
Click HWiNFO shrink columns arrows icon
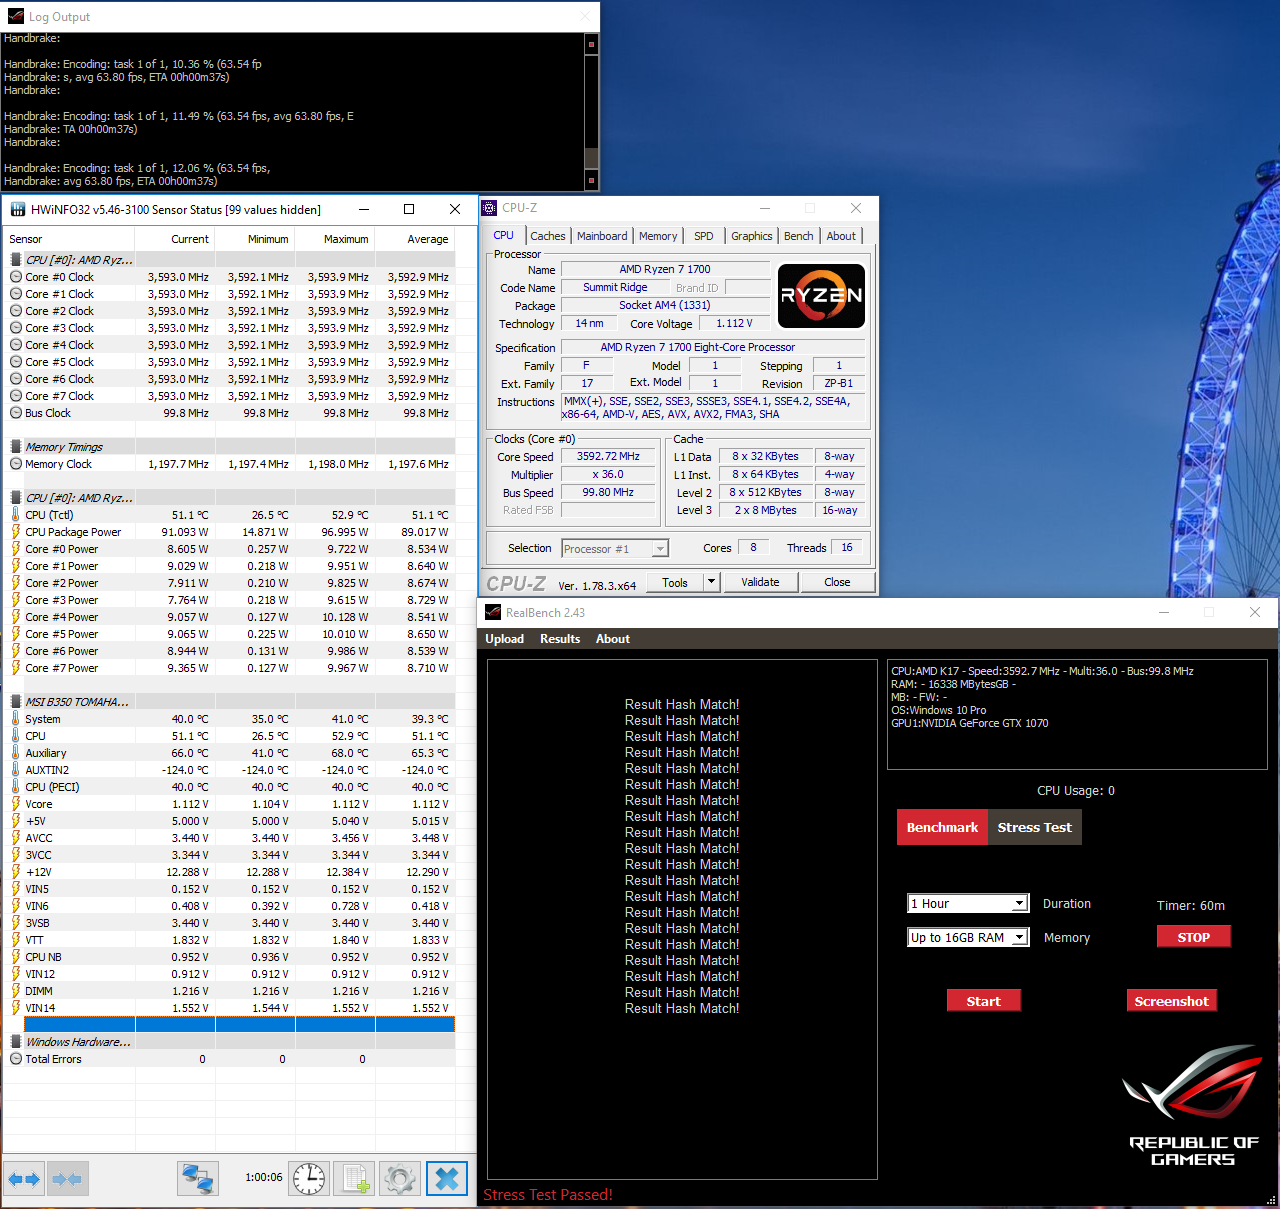(68, 1179)
